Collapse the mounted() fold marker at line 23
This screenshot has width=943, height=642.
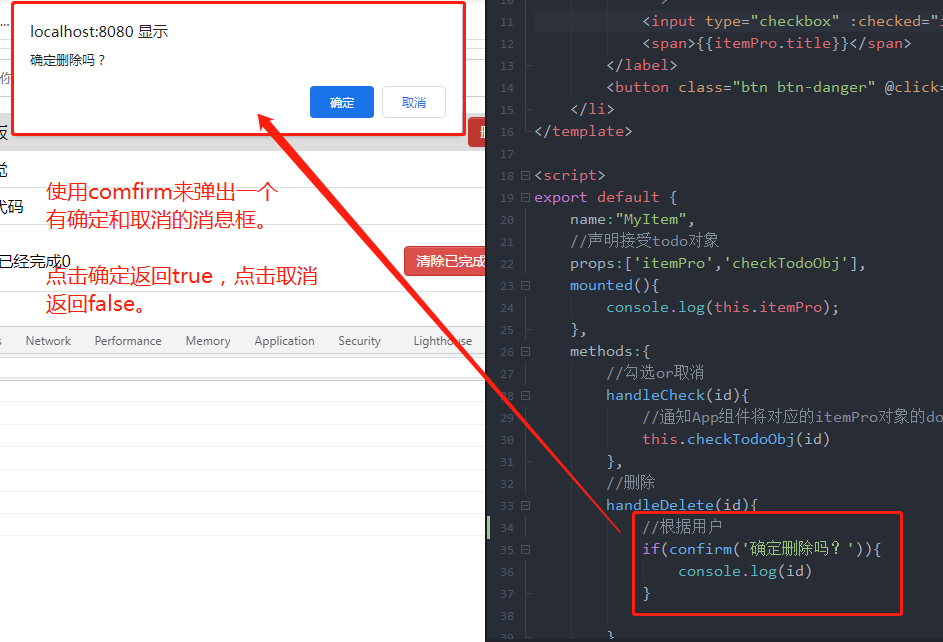[x=525, y=286]
